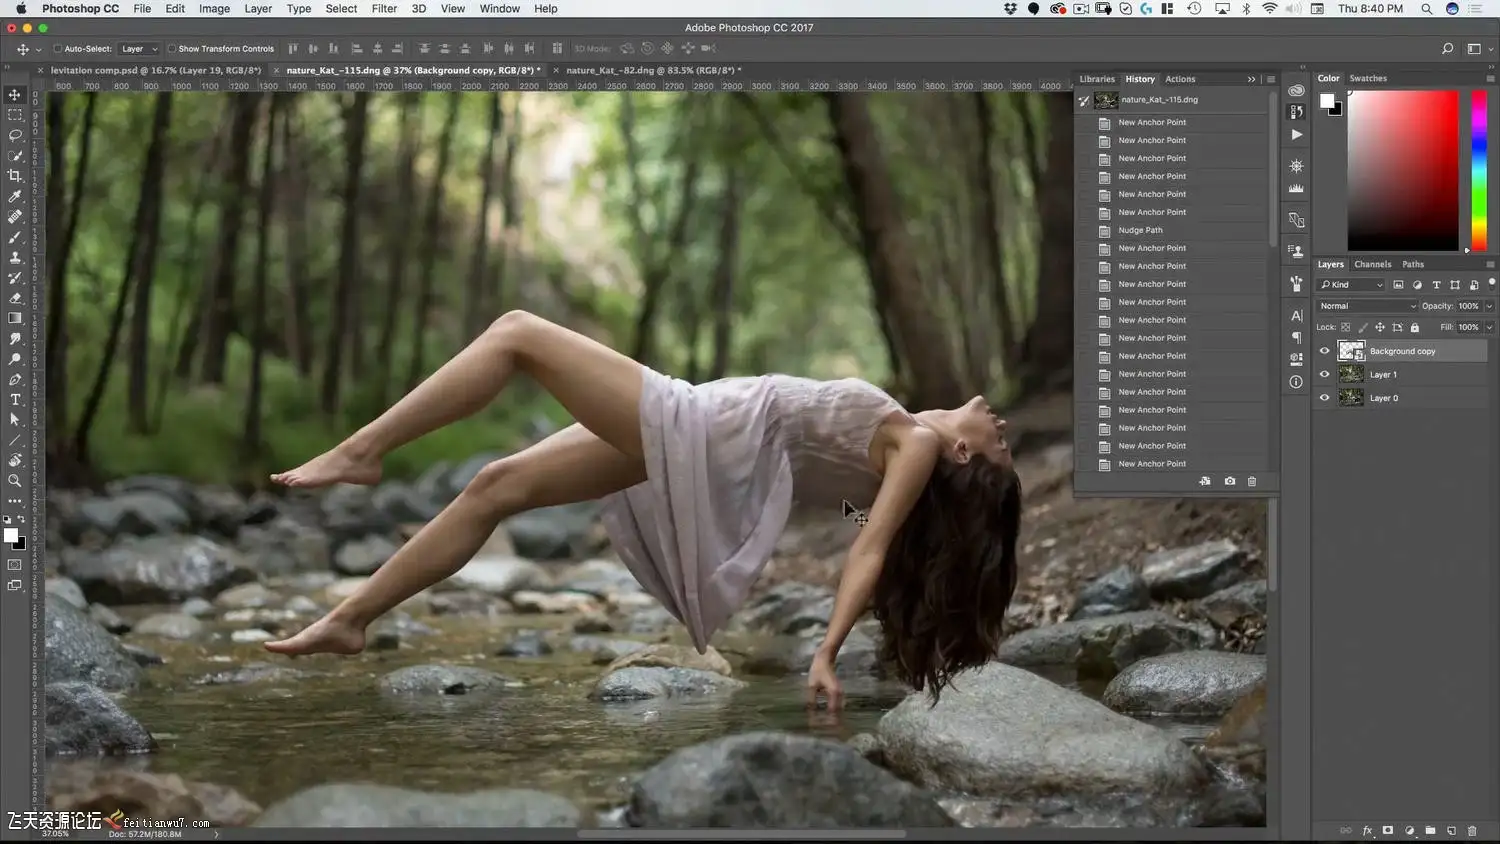Viewport: 1500px width, 844px height.
Task: Enable Show Transform Controls checkbox
Action: [171, 49]
